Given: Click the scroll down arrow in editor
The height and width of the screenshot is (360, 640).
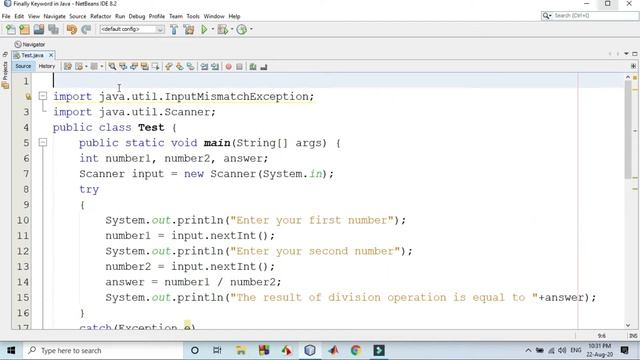Looking at the screenshot, I should click(628, 325).
